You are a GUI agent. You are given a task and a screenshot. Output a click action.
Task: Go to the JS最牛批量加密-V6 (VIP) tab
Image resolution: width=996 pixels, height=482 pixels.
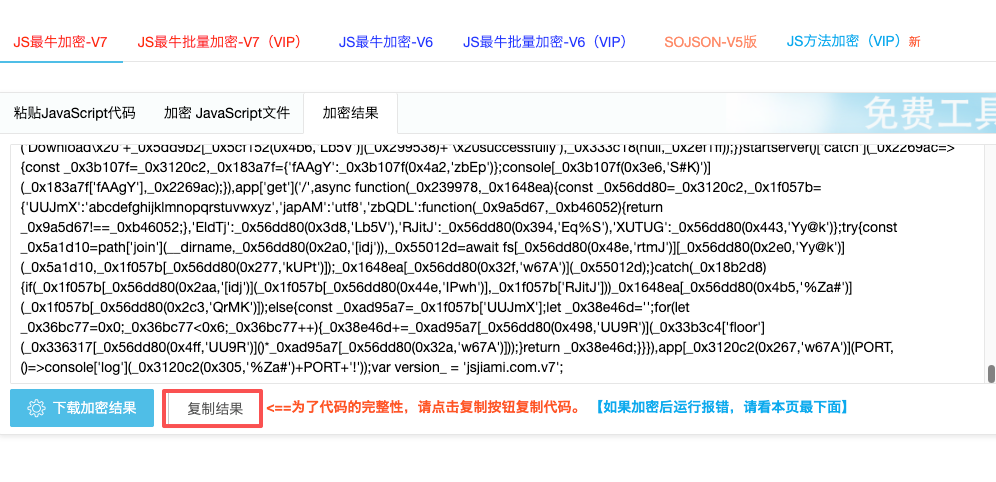pos(544,42)
